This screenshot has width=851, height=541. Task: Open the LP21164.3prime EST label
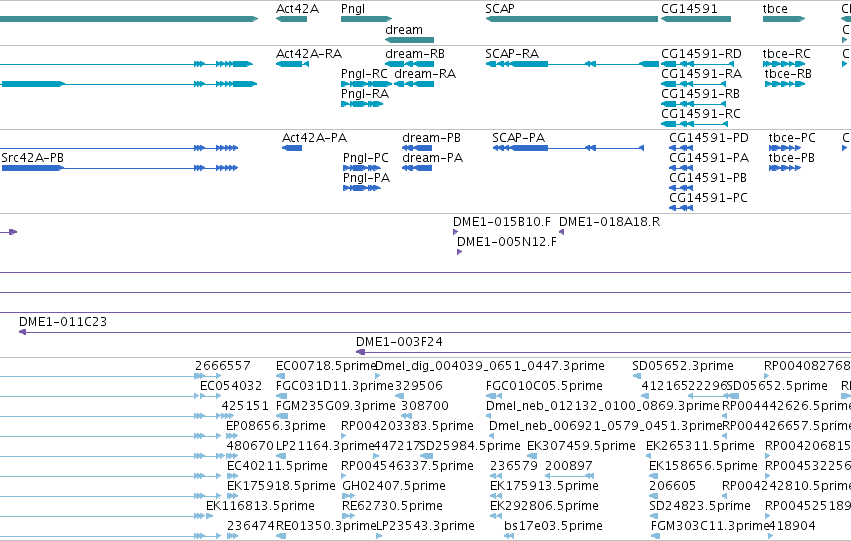click(326, 447)
